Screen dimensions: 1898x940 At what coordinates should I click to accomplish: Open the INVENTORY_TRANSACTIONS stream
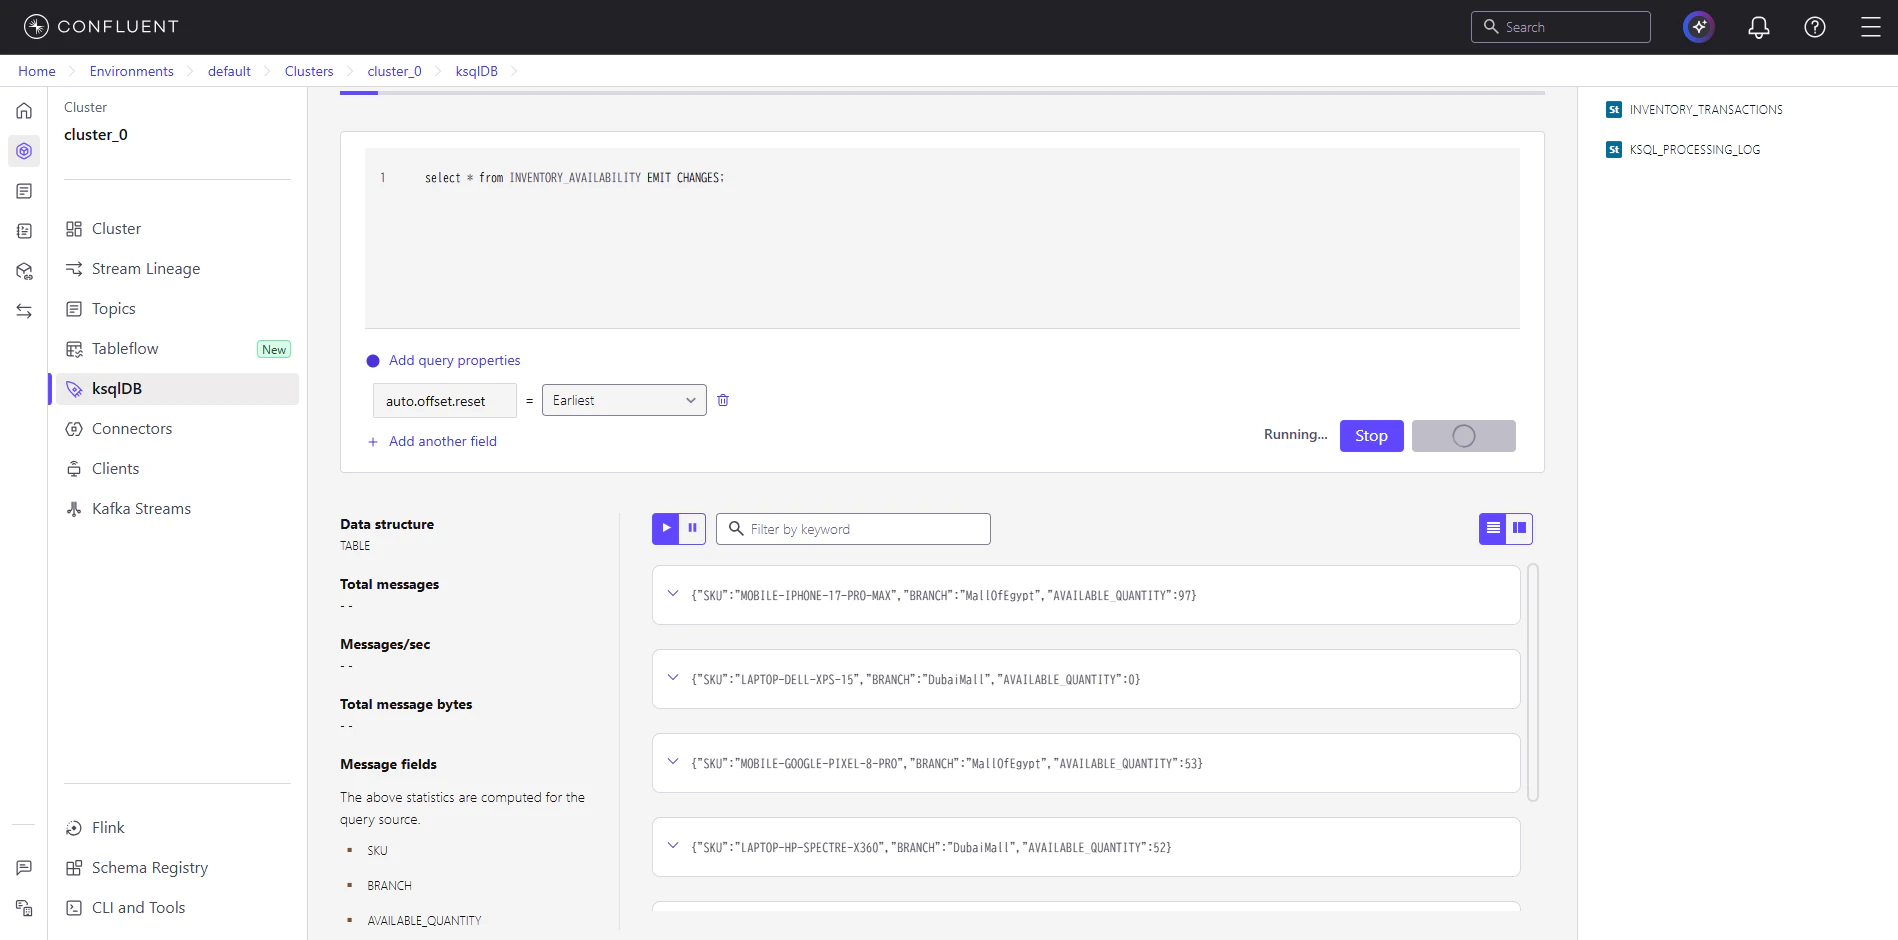pyautogui.click(x=1706, y=110)
